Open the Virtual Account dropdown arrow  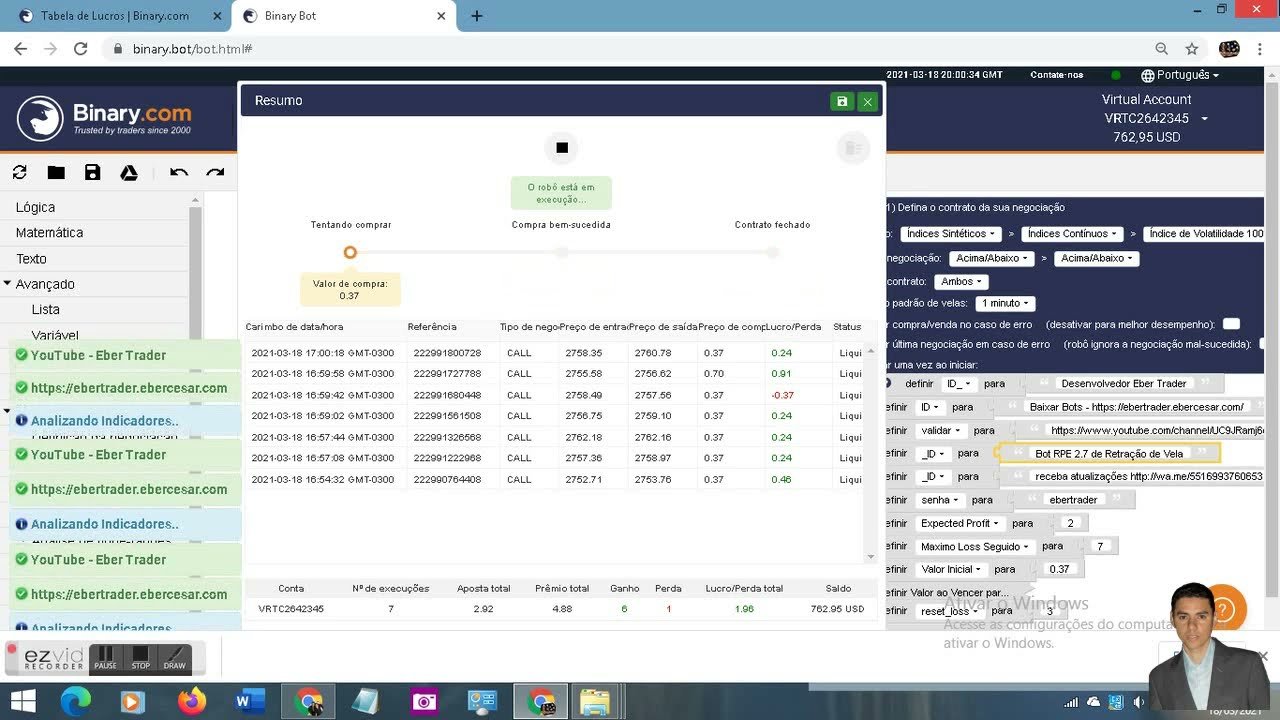(x=1204, y=119)
